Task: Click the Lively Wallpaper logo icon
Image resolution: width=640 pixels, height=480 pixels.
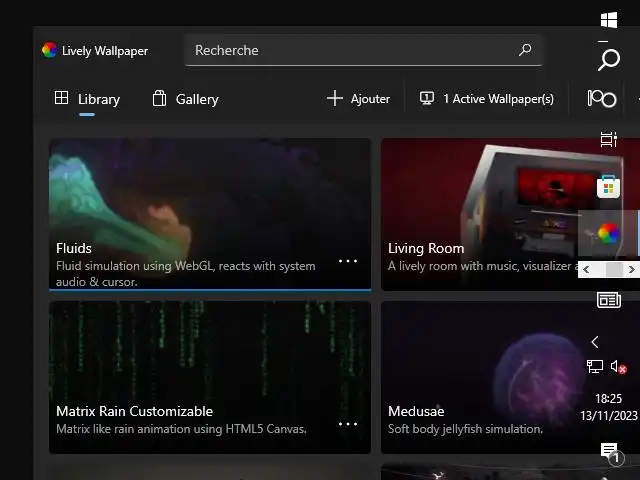Action: coord(49,50)
